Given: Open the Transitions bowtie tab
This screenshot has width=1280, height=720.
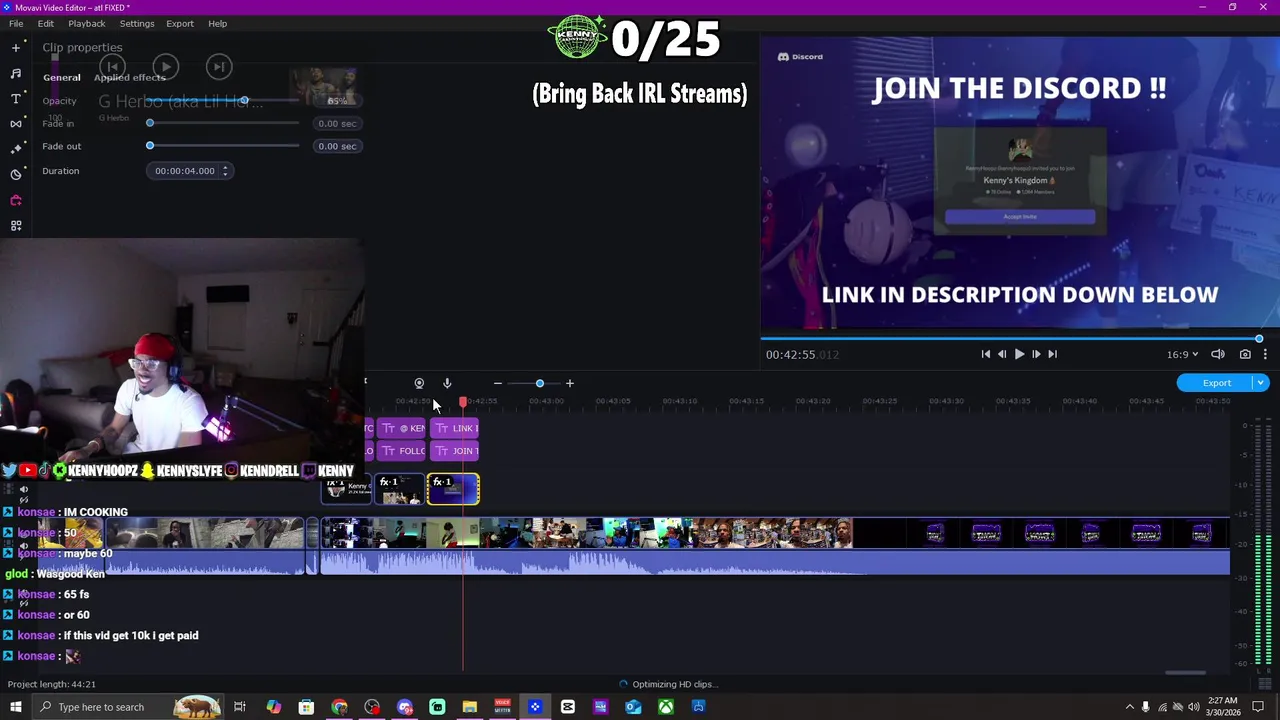Looking at the screenshot, I should tap(15, 123).
